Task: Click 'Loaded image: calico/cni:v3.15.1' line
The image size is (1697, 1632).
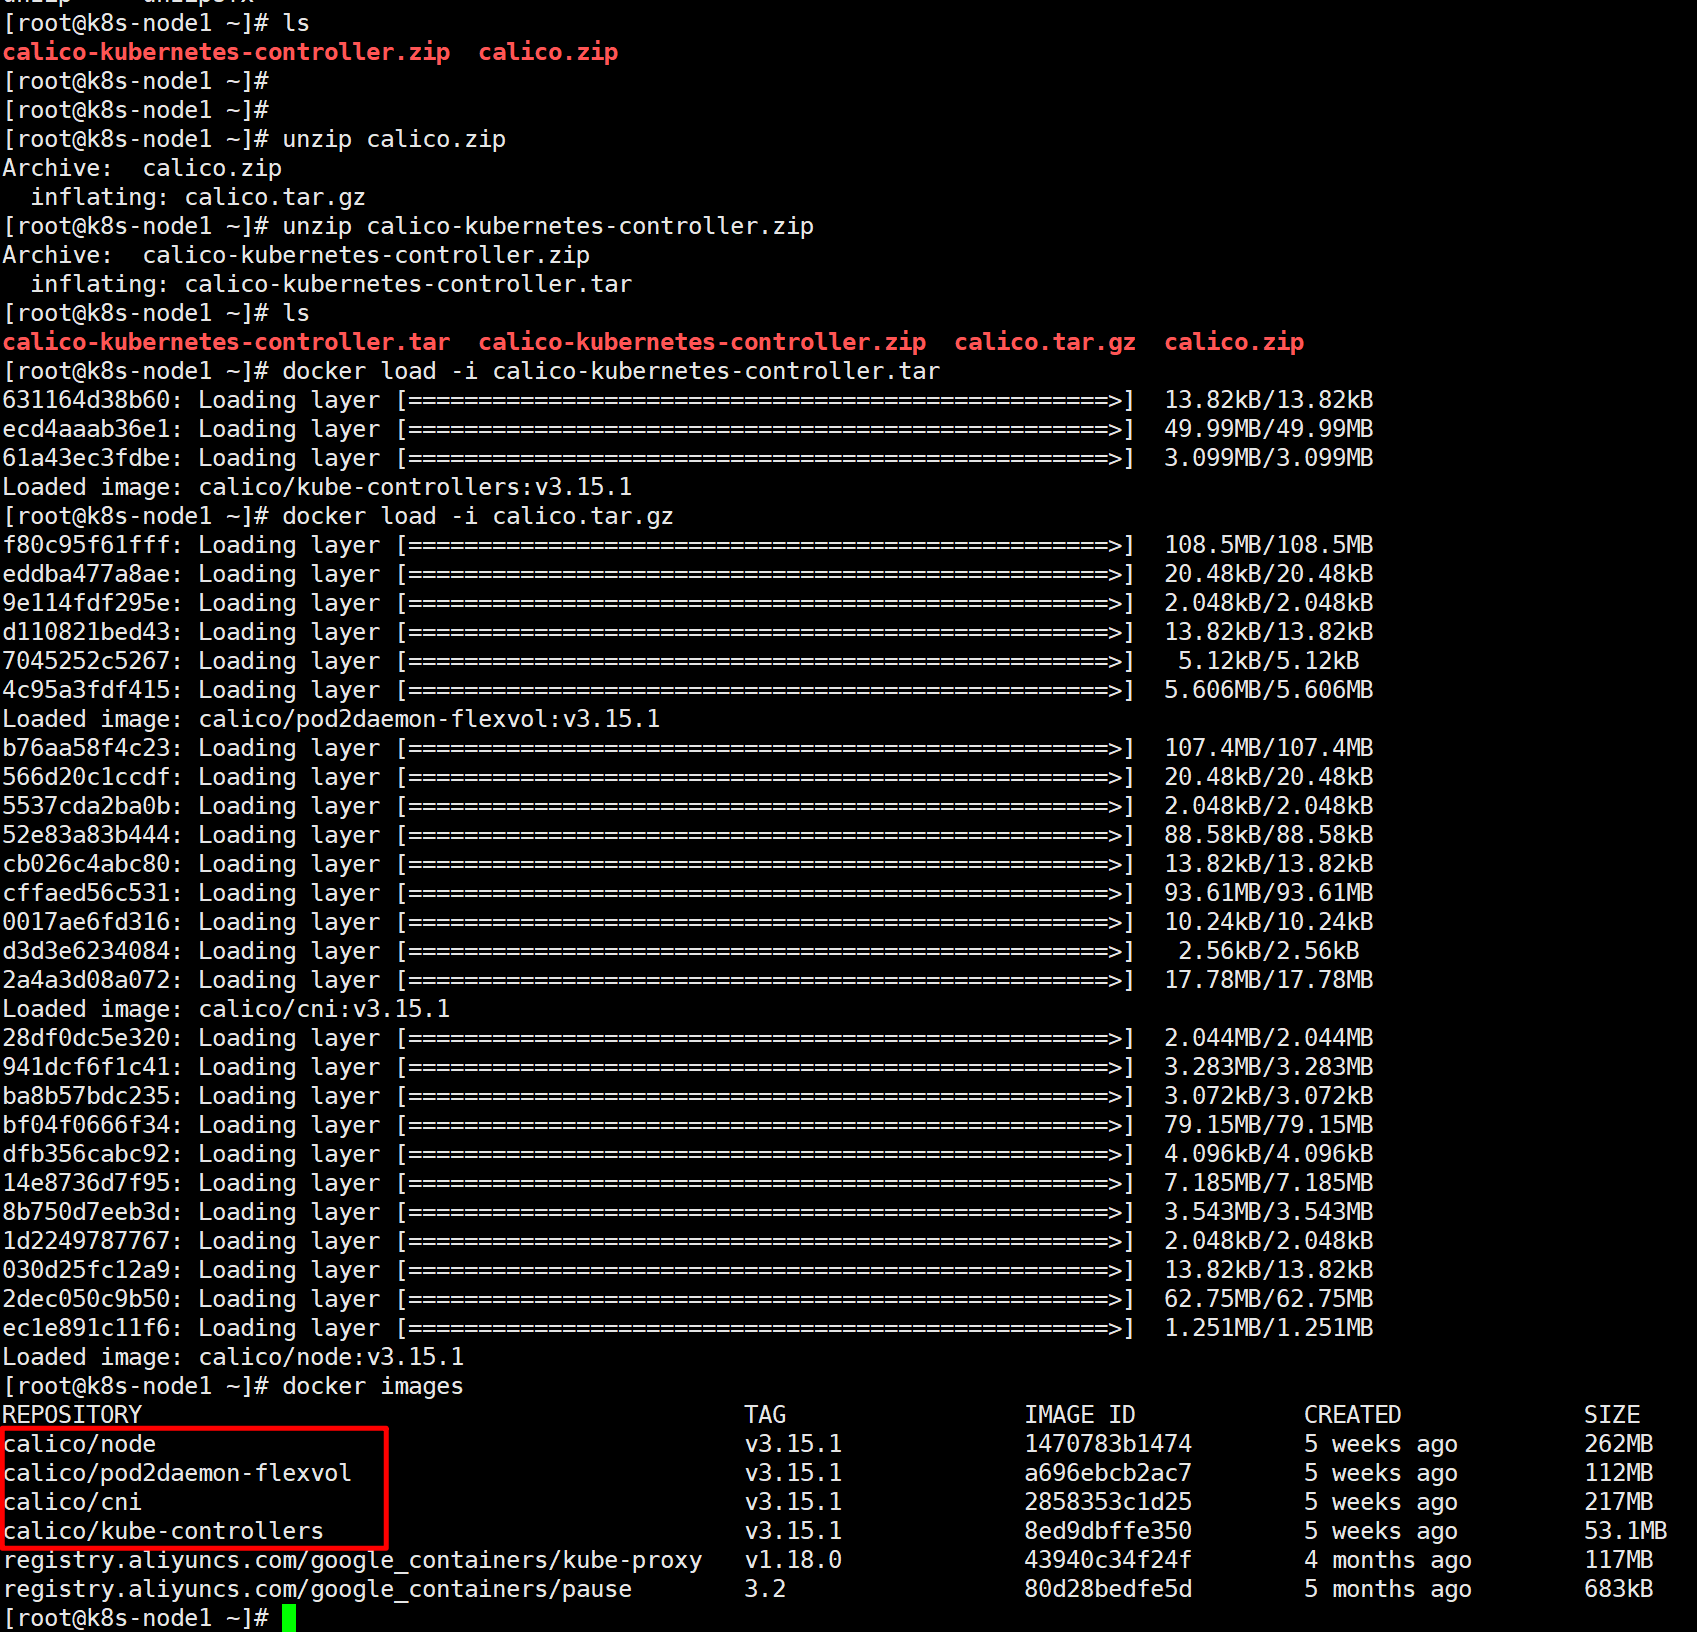Action: pyautogui.click(x=227, y=1009)
